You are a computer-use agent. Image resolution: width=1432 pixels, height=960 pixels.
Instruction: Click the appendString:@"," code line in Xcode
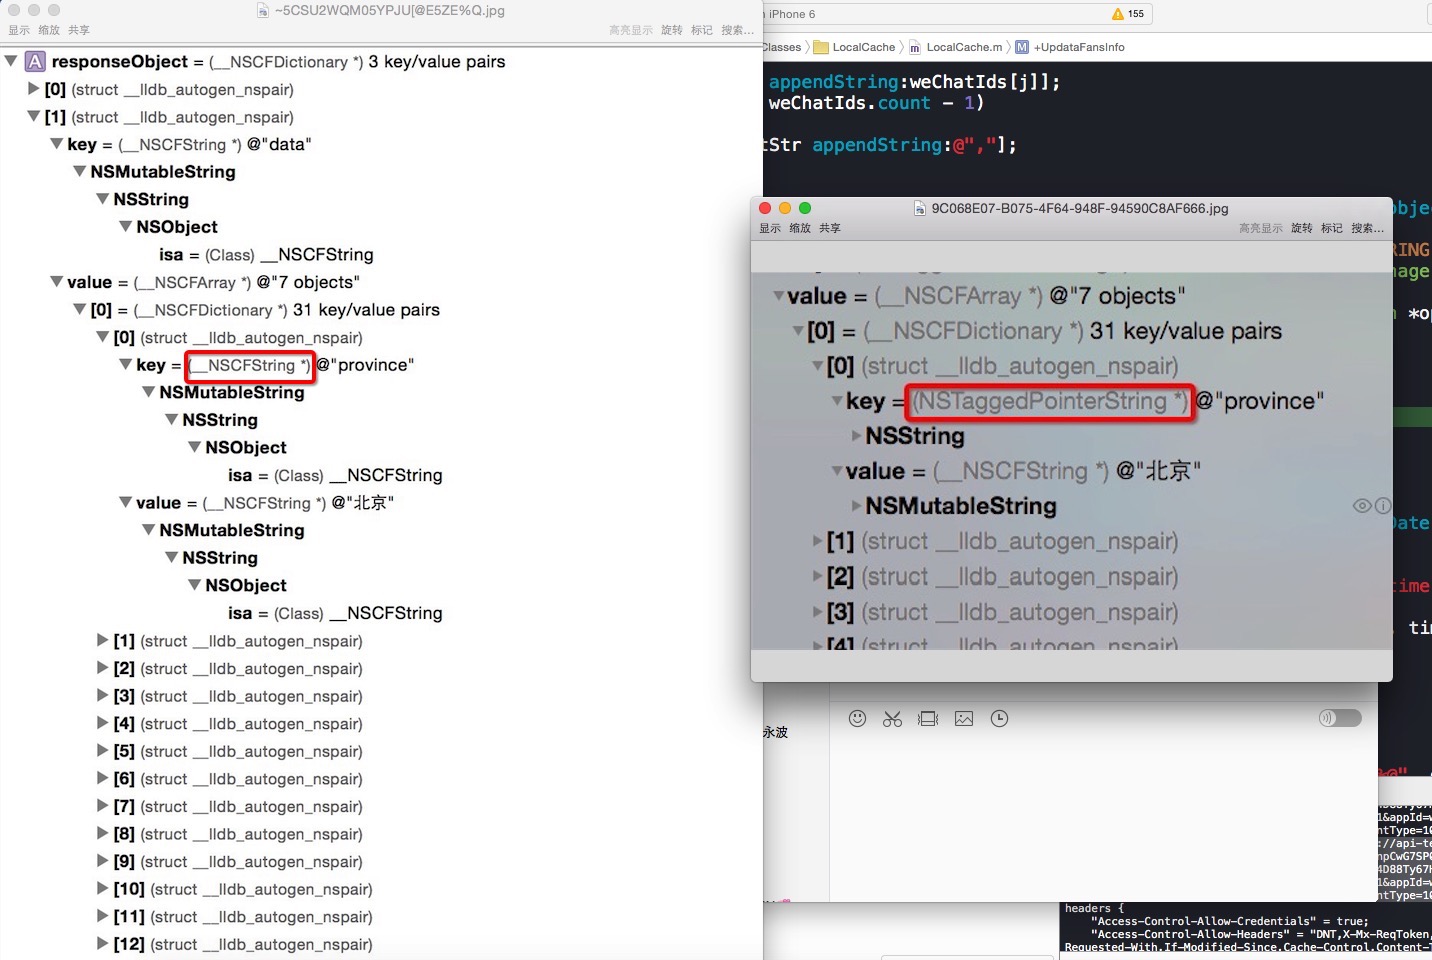(892, 145)
